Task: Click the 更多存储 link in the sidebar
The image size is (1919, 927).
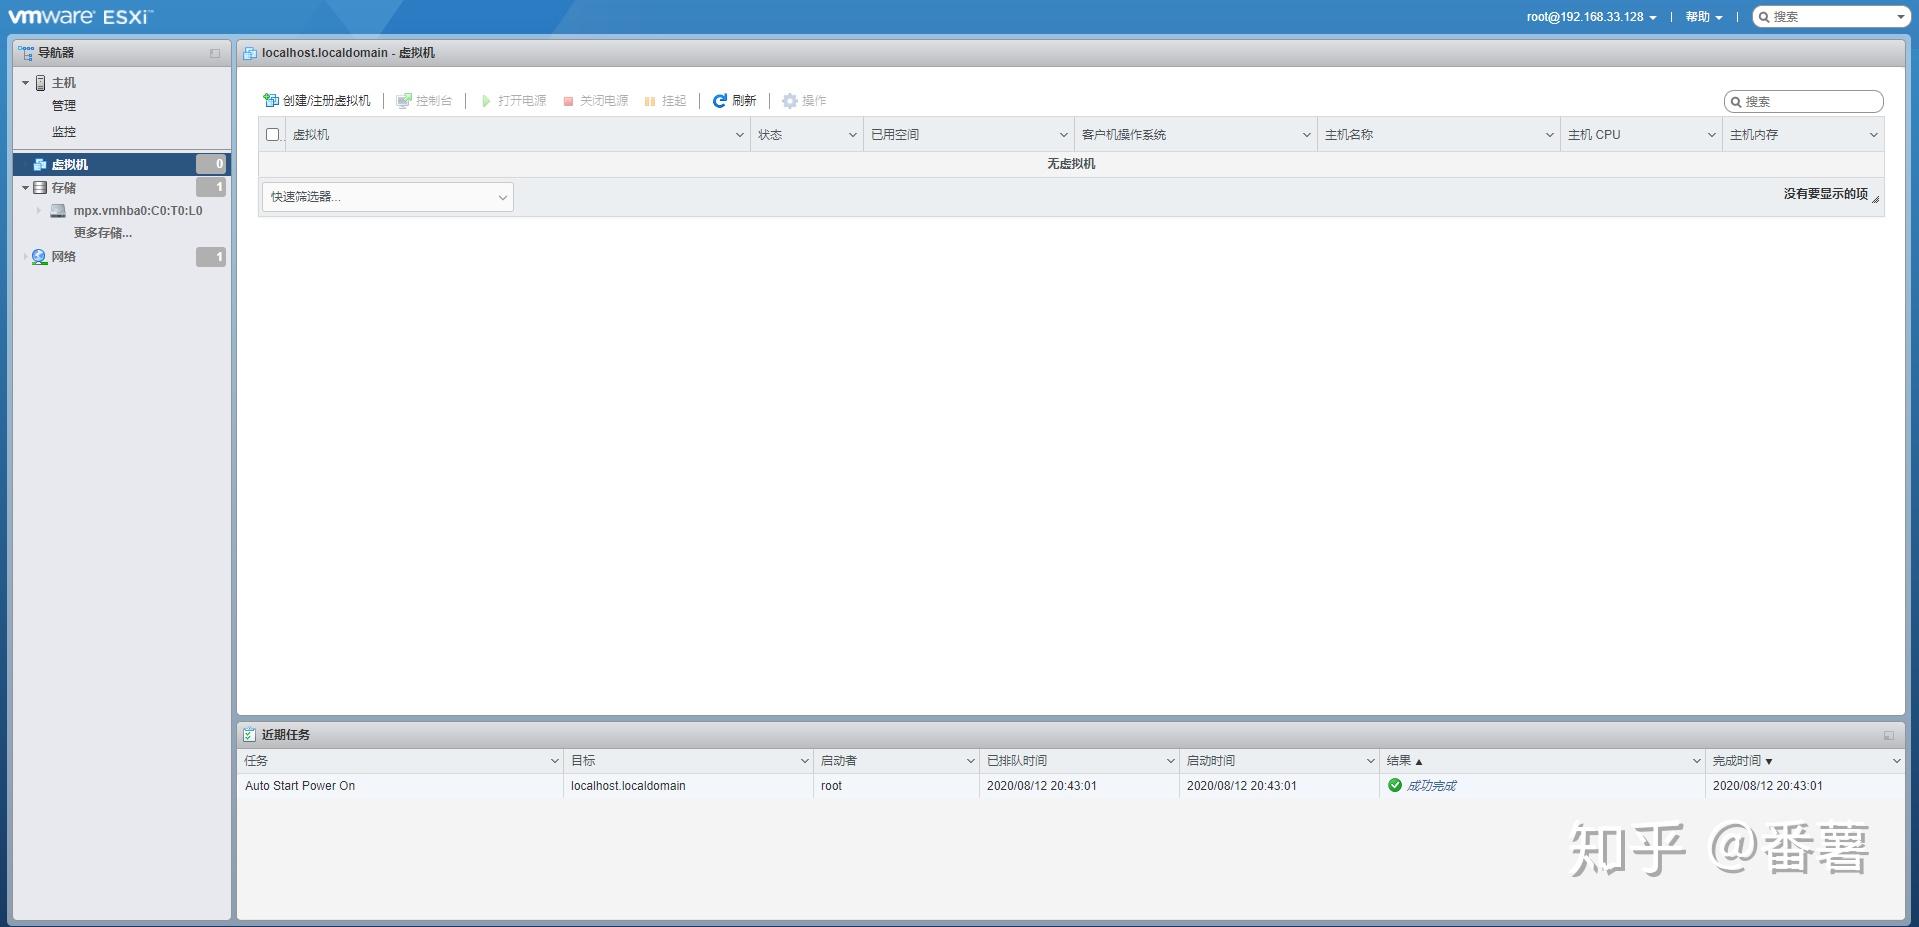Action: pyautogui.click(x=101, y=232)
